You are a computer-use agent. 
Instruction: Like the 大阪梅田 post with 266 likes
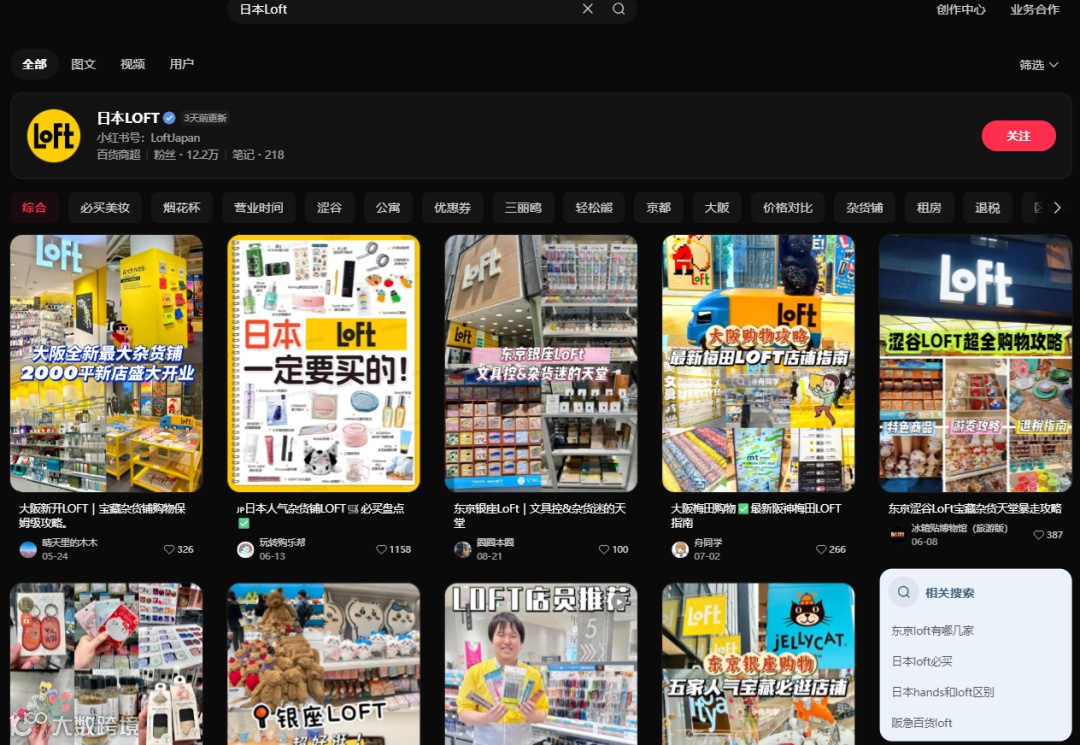821,549
